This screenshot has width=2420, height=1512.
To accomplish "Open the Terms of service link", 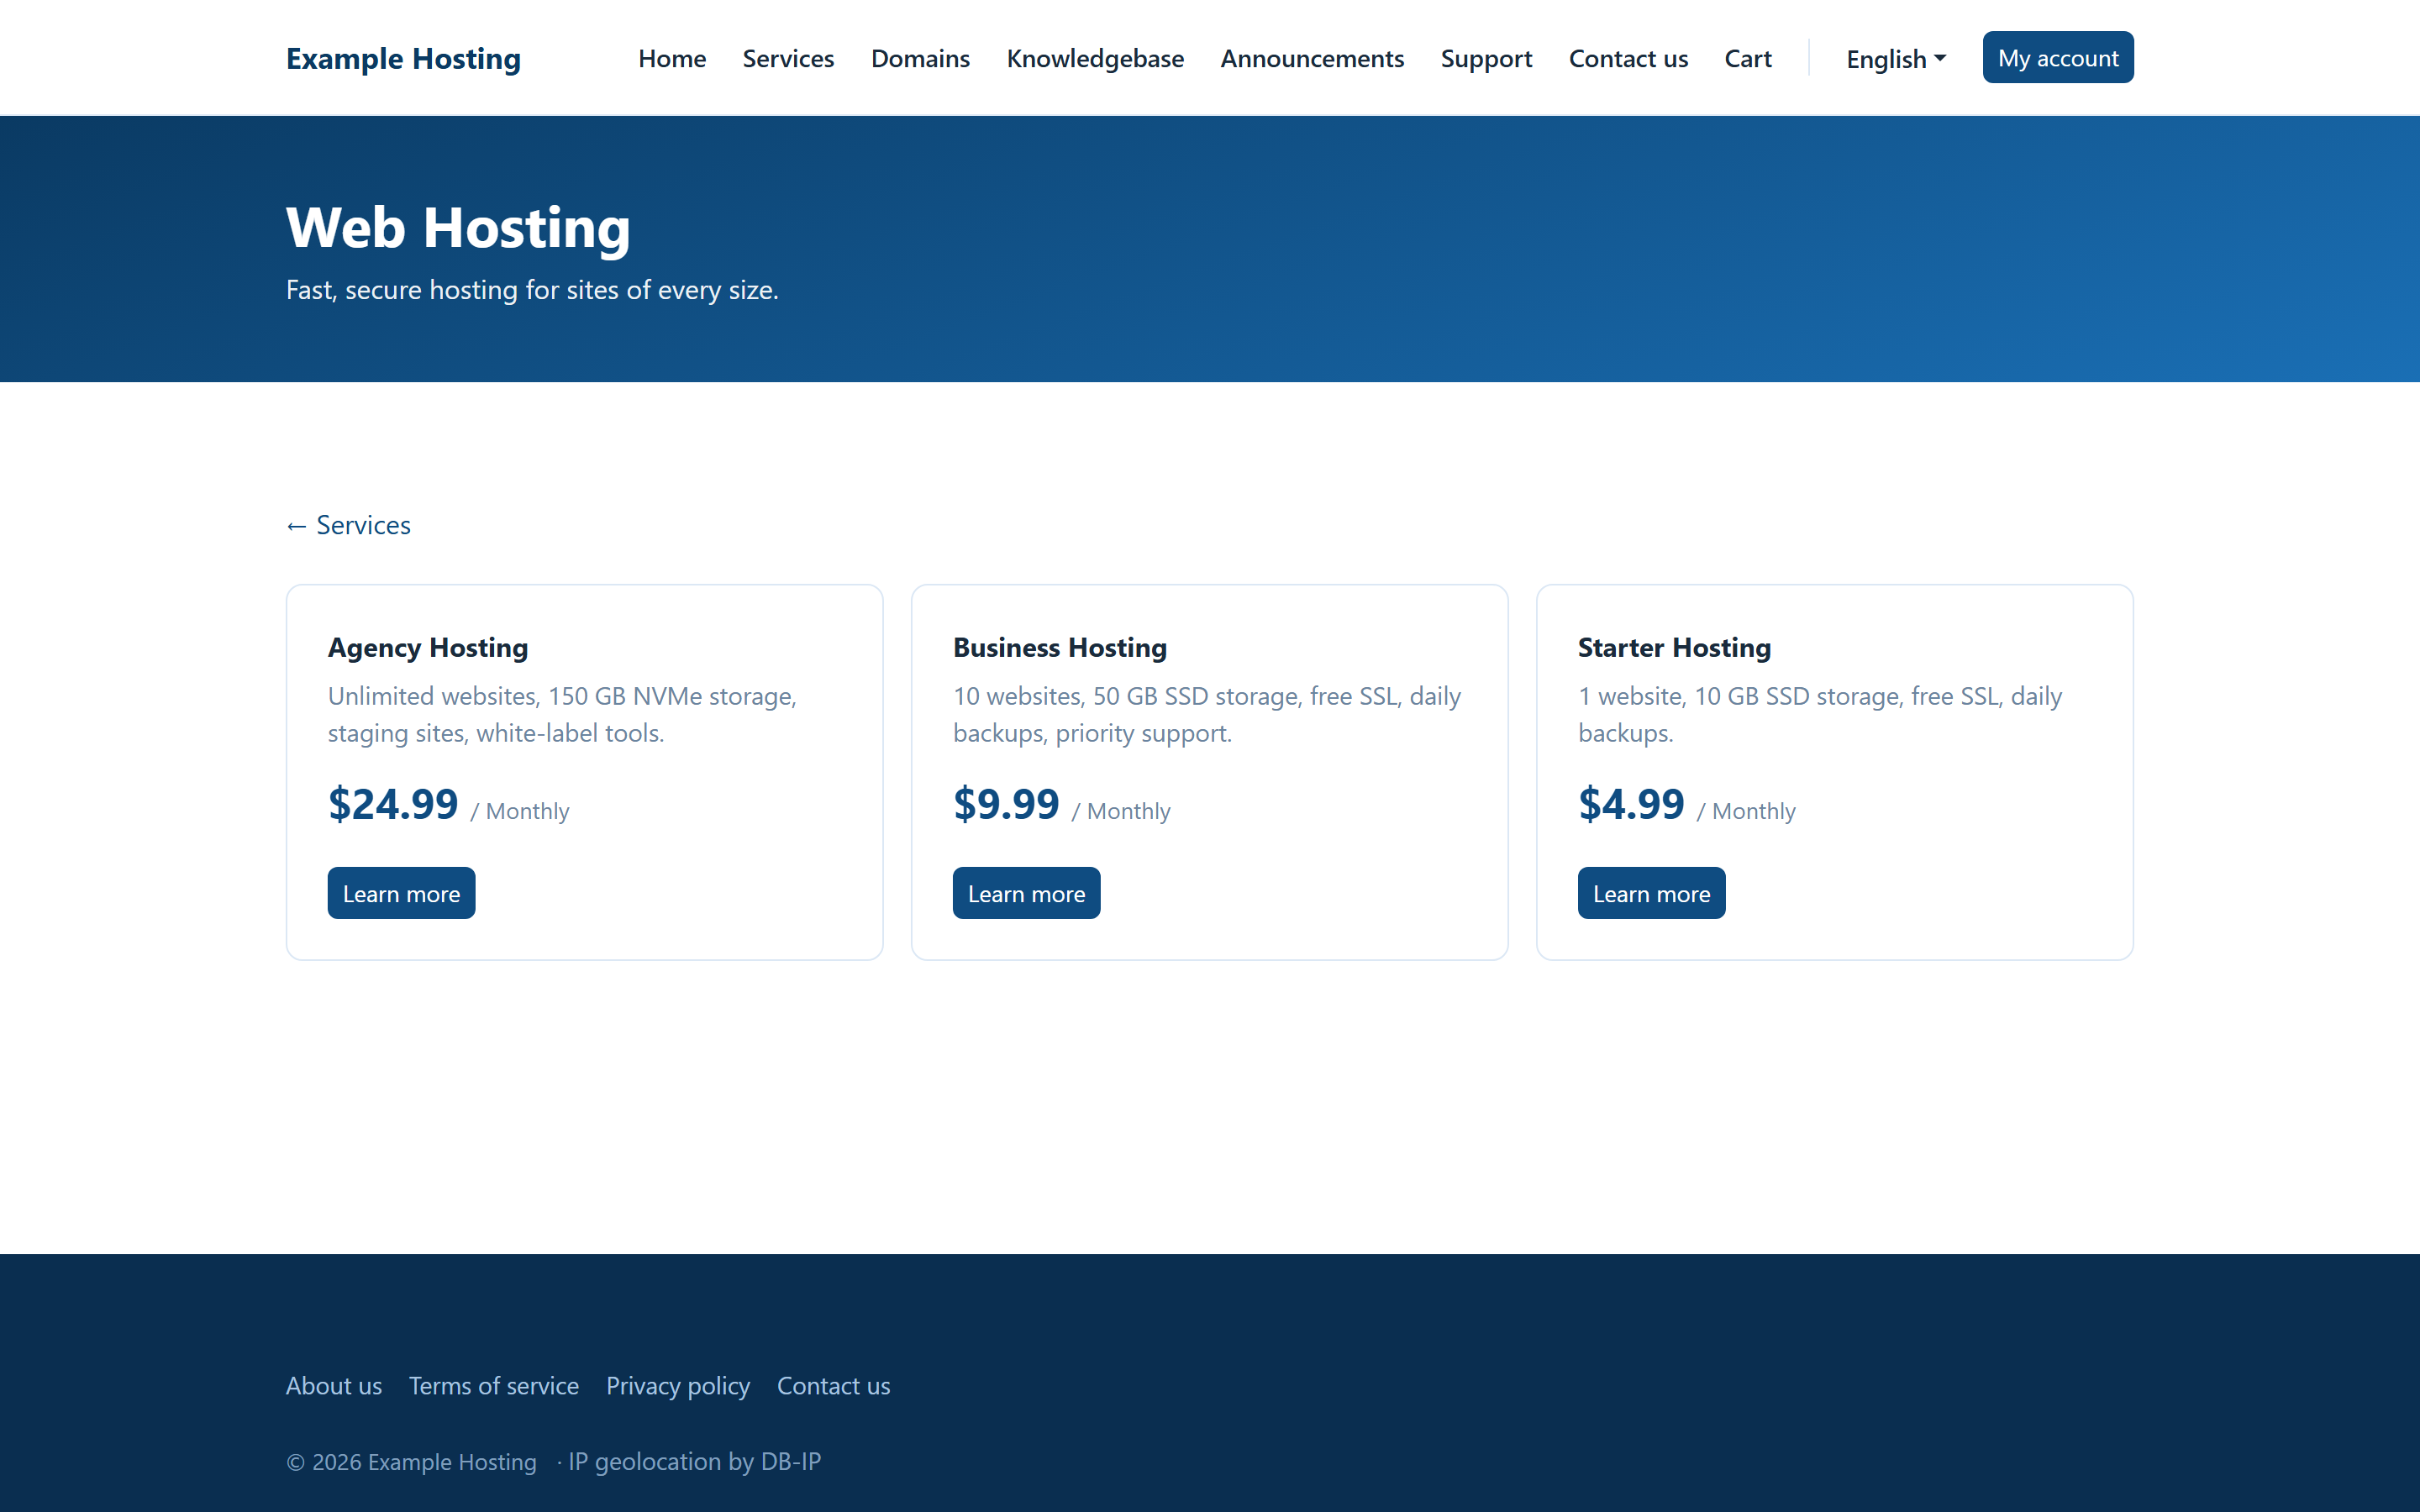I will (494, 1386).
